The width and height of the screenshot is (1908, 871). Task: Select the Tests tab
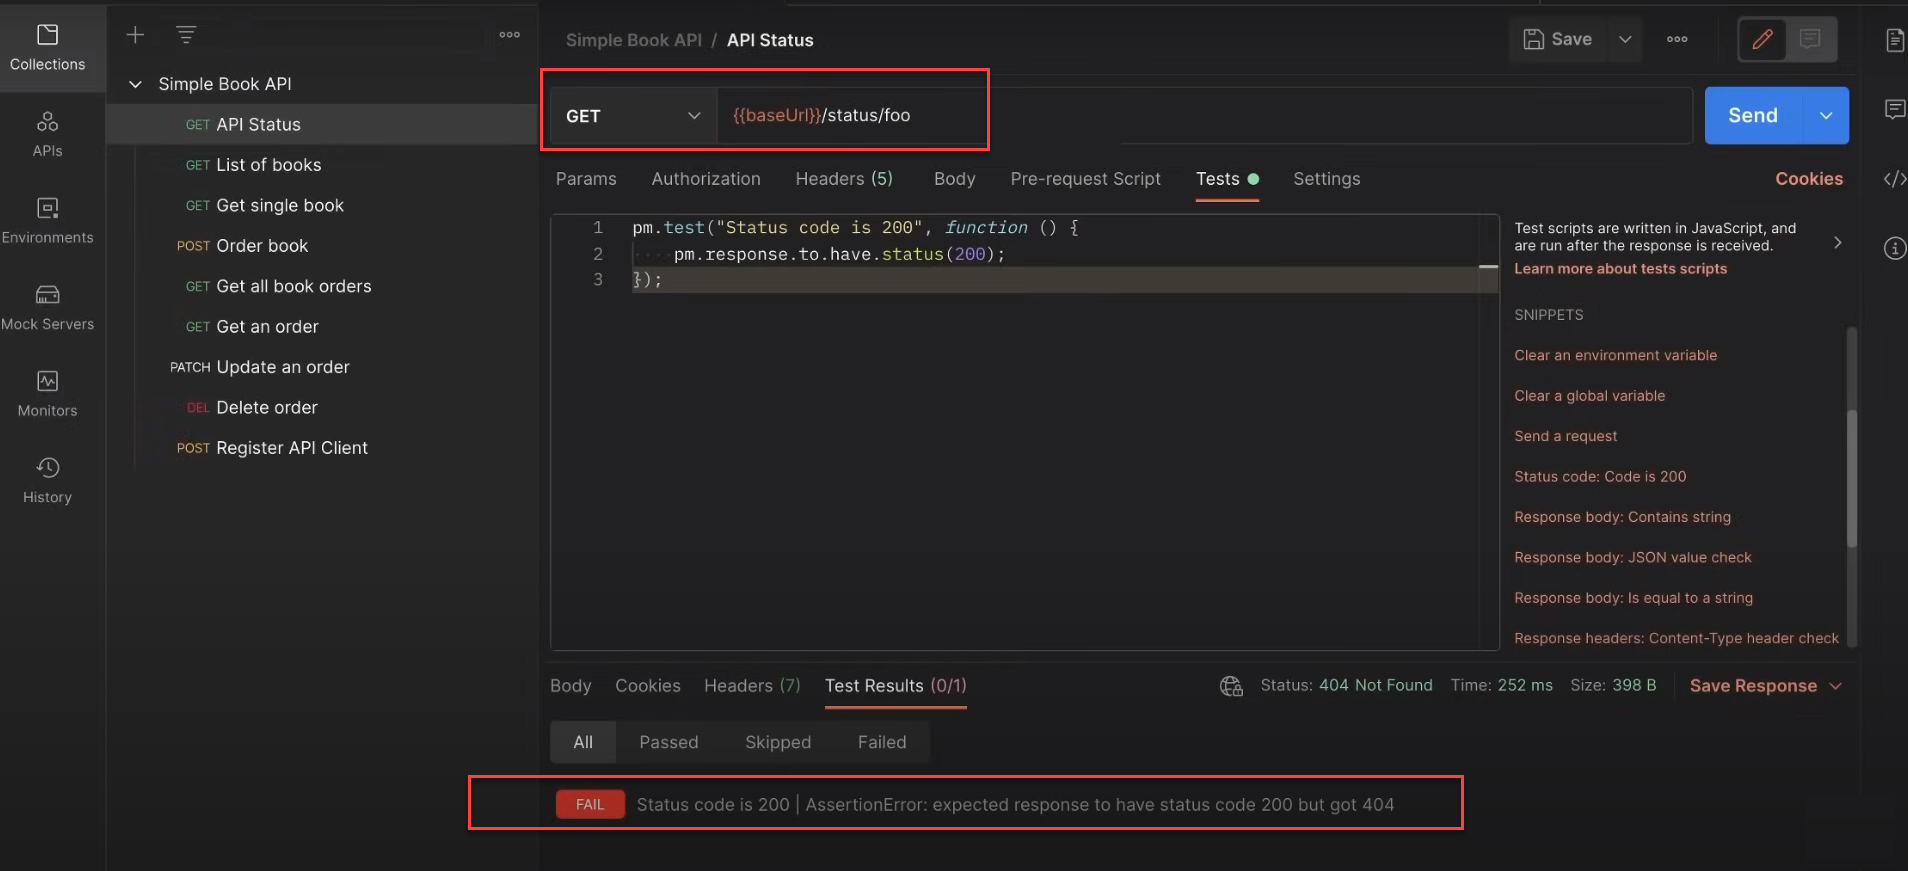[x=1227, y=179]
